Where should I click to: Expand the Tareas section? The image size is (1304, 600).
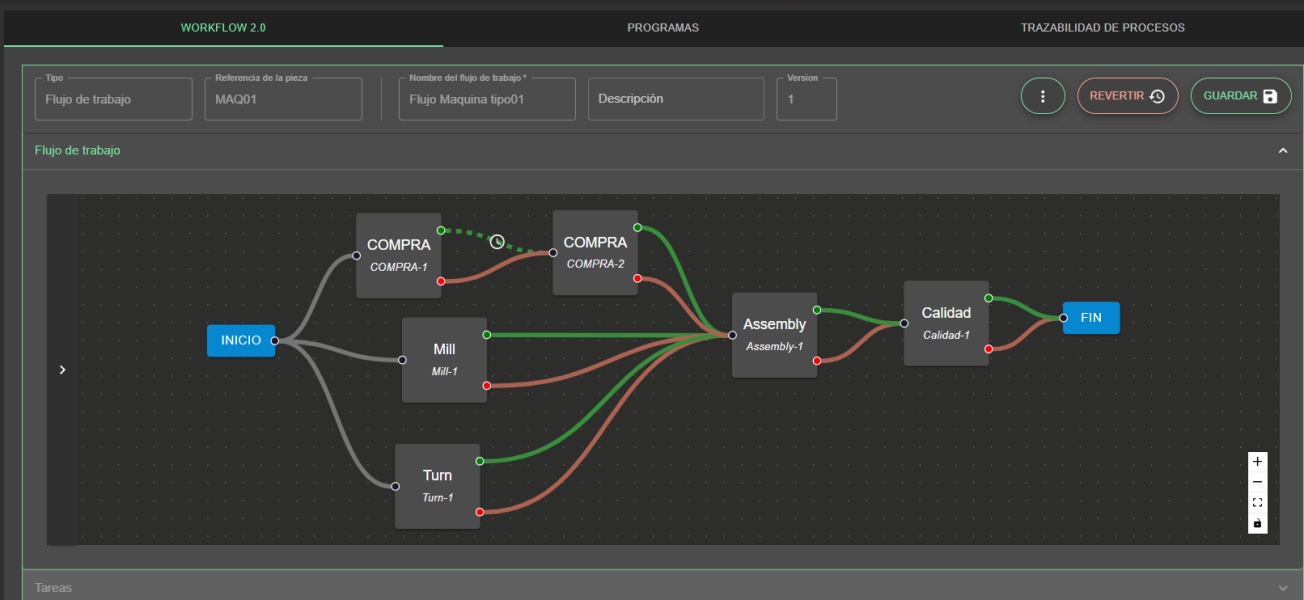1283,587
